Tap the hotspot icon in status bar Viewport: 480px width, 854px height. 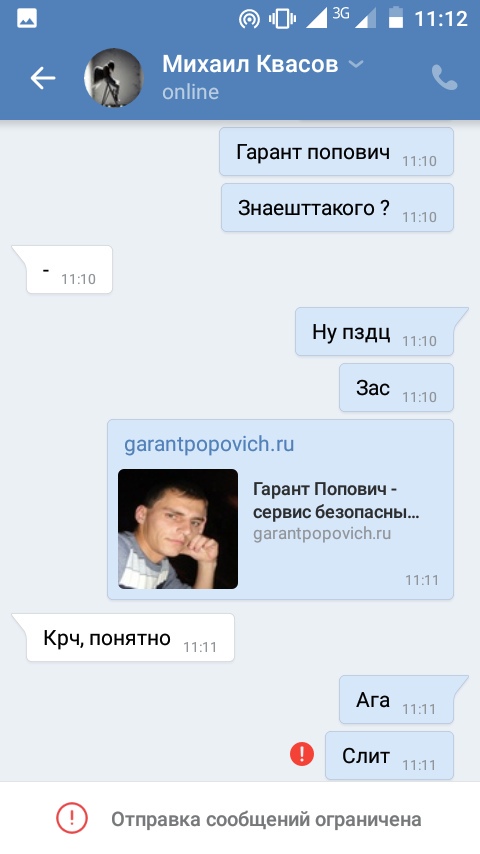tap(250, 19)
